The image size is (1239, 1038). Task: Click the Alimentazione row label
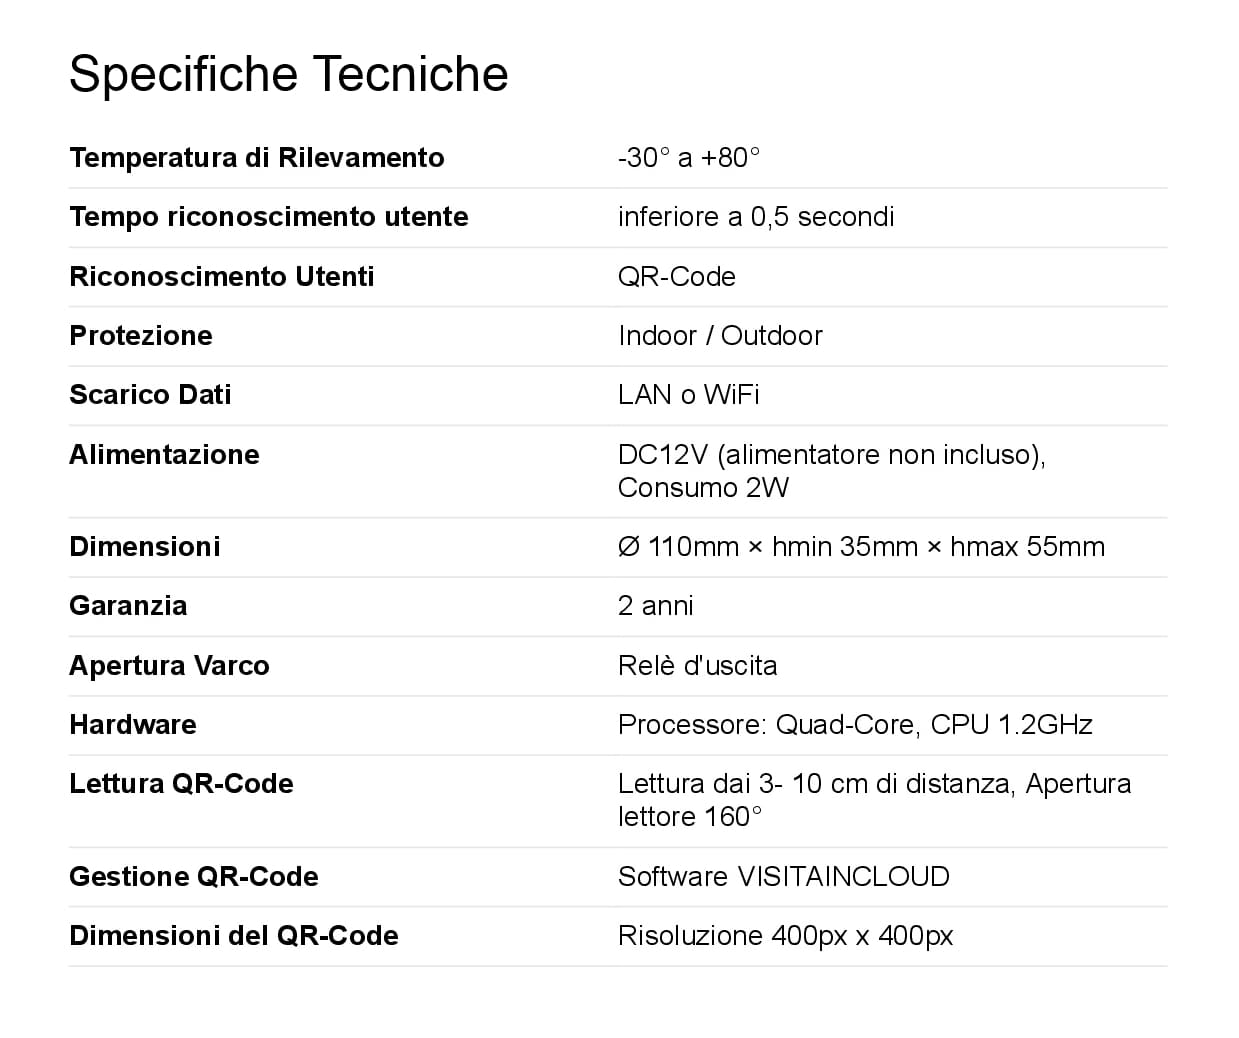coord(164,454)
